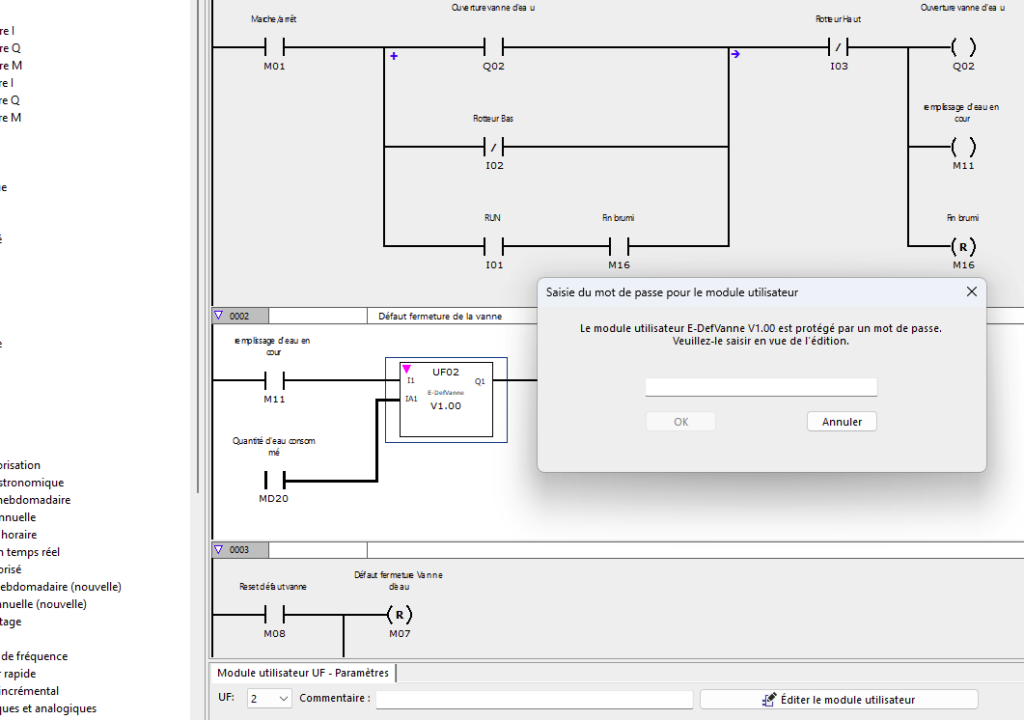Viewport: 1024px width, 720px height.
Task: Select astronomique tree item
Action: coord(32,483)
